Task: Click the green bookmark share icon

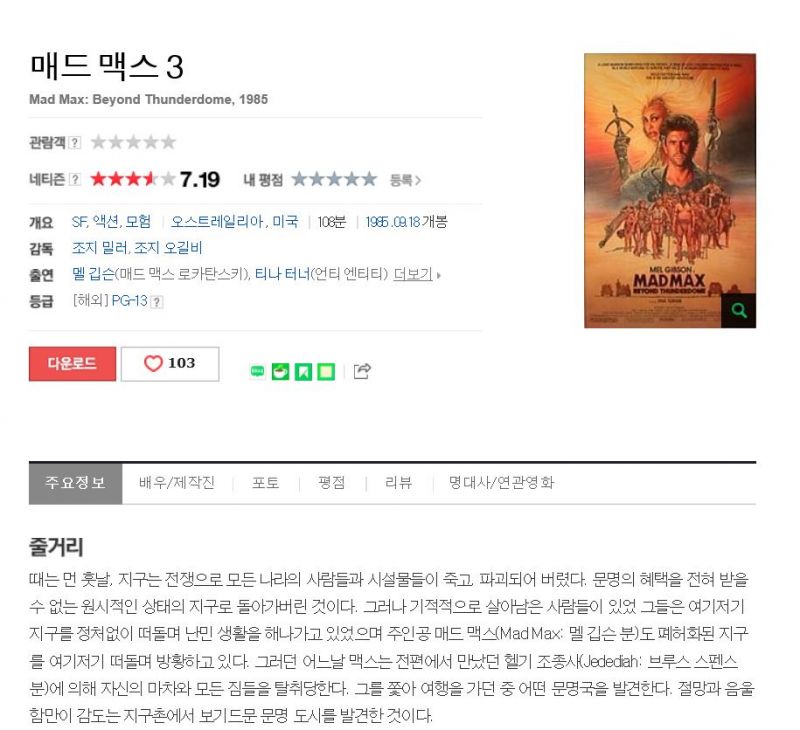Action: pyautogui.click(x=303, y=371)
